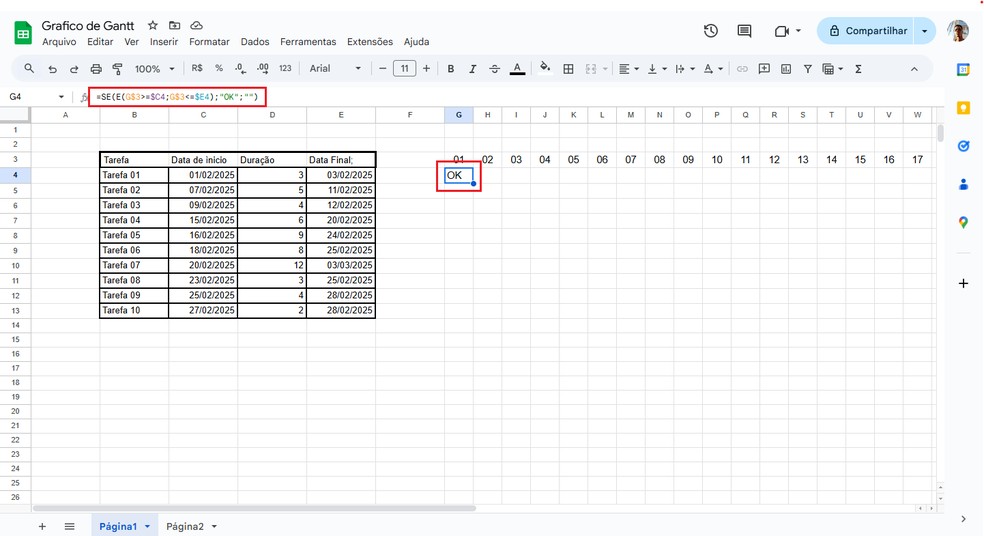Open the name box dropdown arrow
Image resolution: width=984 pixels, height=536 pixels.
point(61,97)
